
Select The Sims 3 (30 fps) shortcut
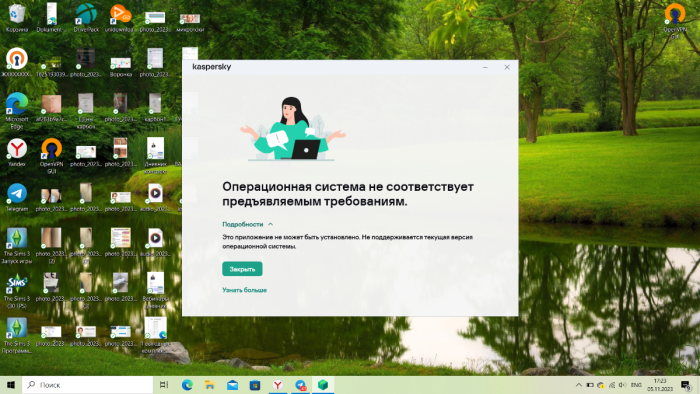point(17,290)
